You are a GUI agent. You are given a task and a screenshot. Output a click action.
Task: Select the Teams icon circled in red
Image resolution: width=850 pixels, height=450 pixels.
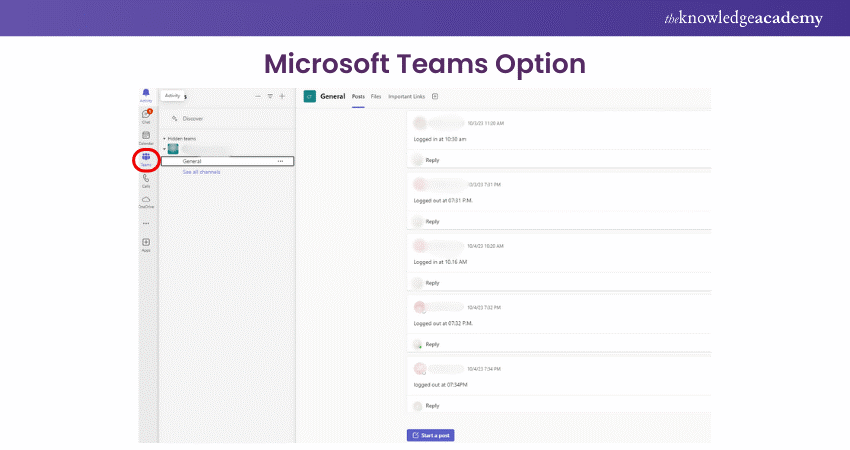[x=146, y=158]
